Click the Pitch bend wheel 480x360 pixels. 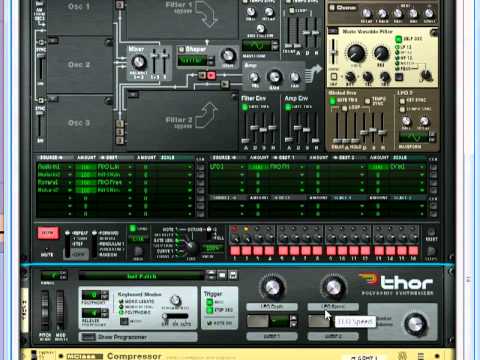tap(45, 310)
